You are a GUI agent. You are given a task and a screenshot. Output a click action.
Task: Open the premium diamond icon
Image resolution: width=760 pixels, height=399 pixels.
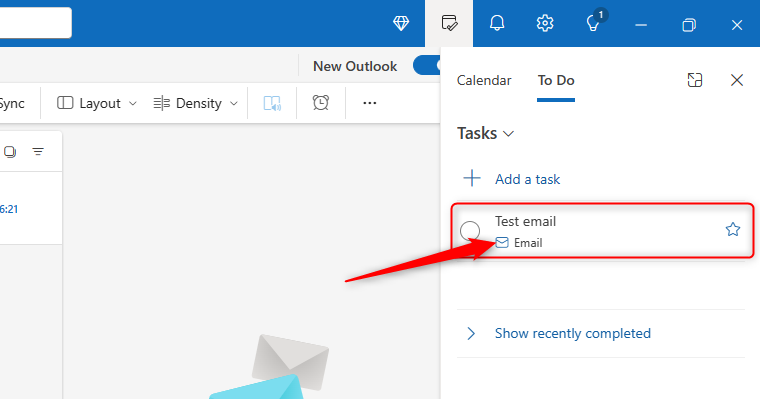pyautogui.click(x=401, y=23)
